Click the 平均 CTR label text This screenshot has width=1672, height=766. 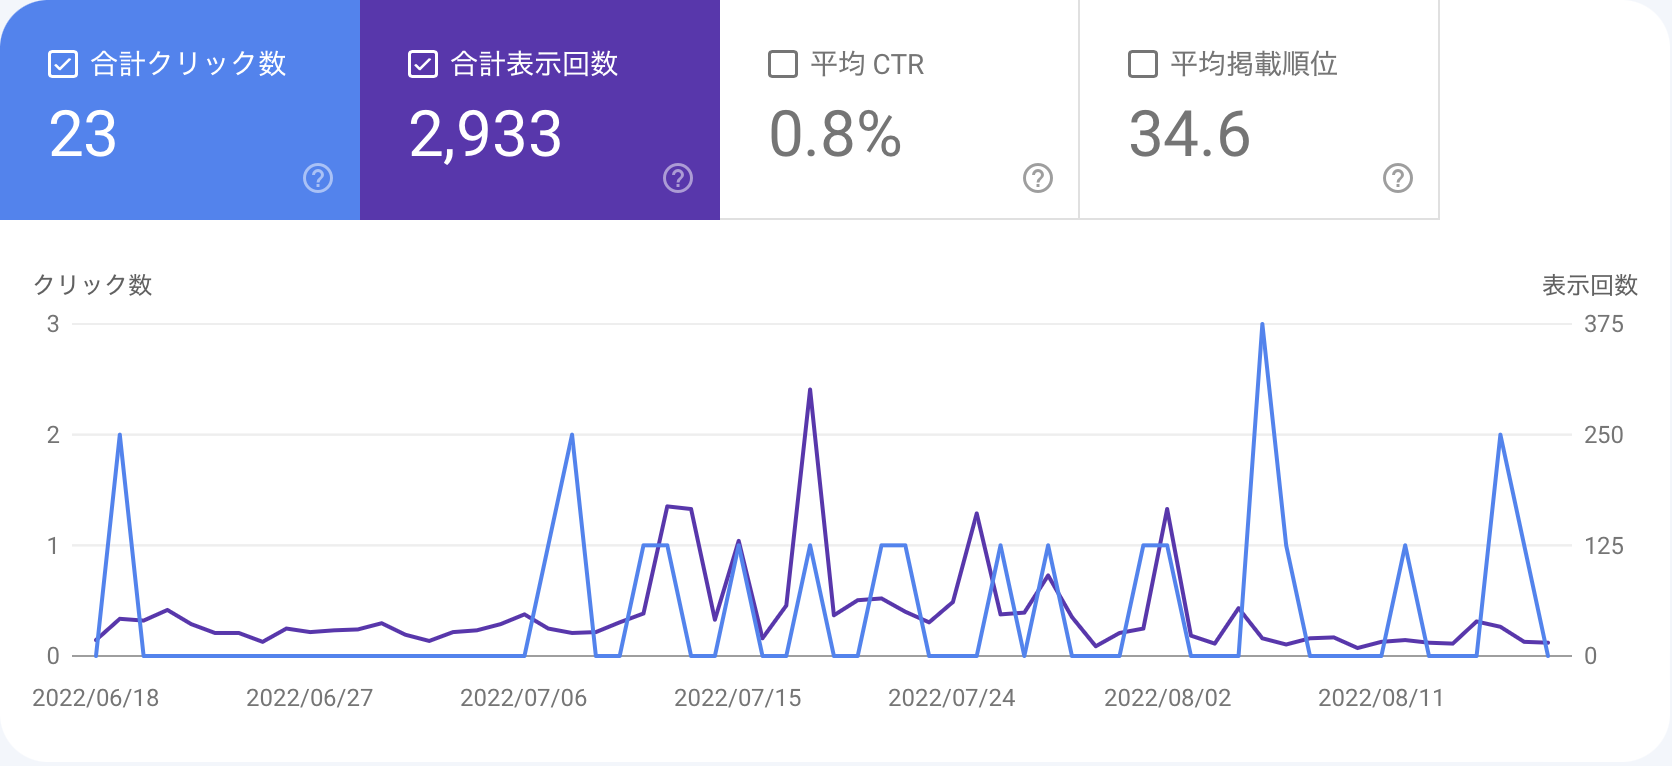point(867,64)
